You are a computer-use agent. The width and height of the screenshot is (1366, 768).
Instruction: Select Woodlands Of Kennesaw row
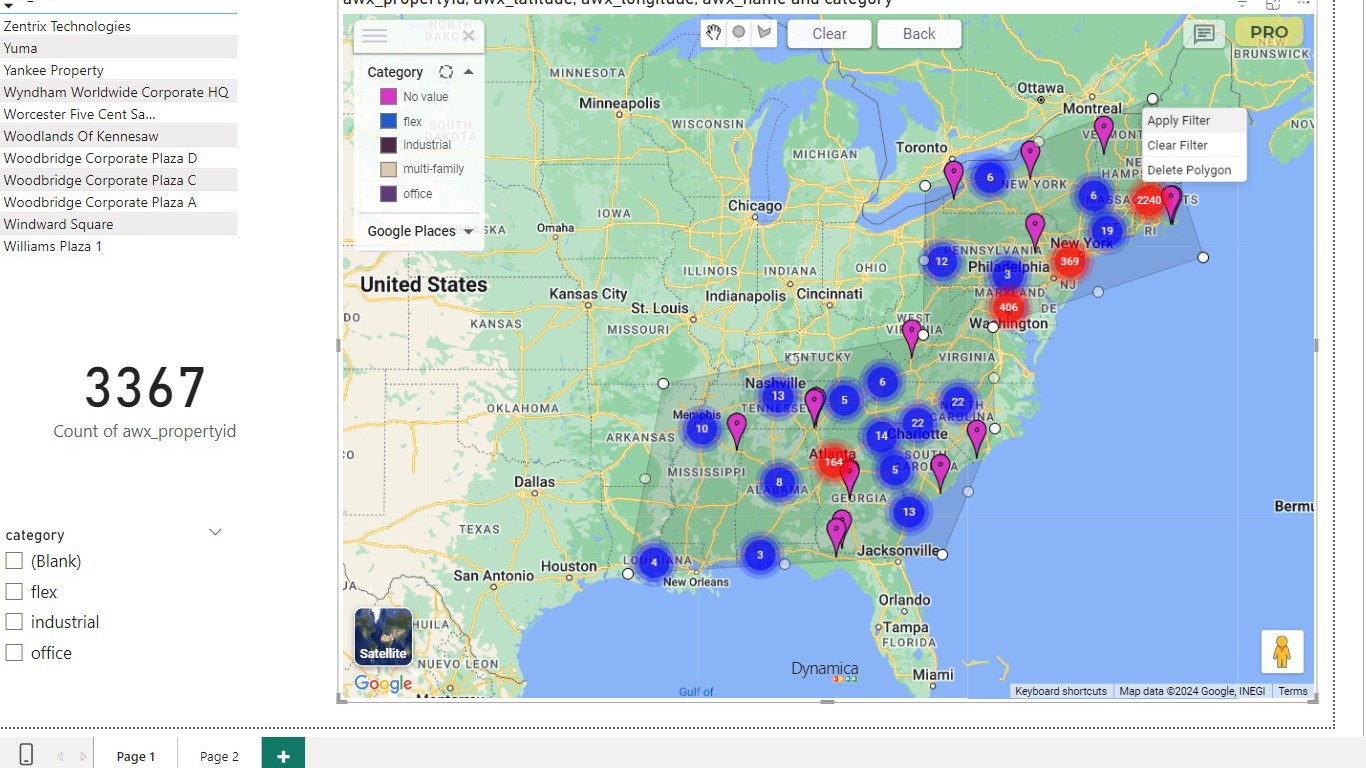(x=119, y=136)
